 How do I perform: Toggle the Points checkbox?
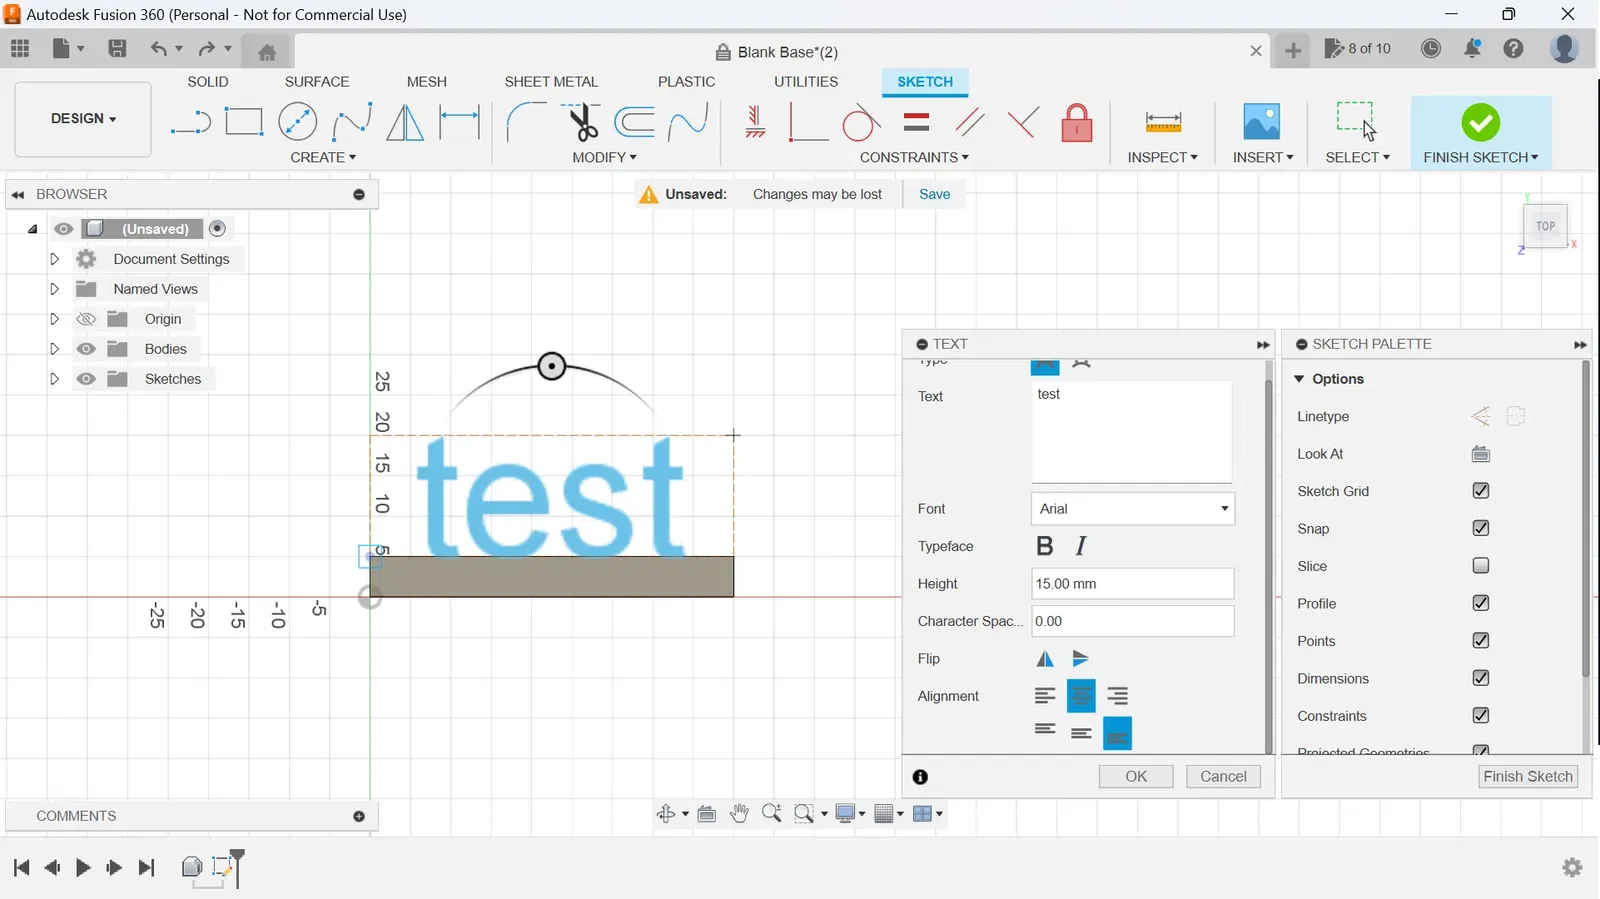click(1481, 641)
